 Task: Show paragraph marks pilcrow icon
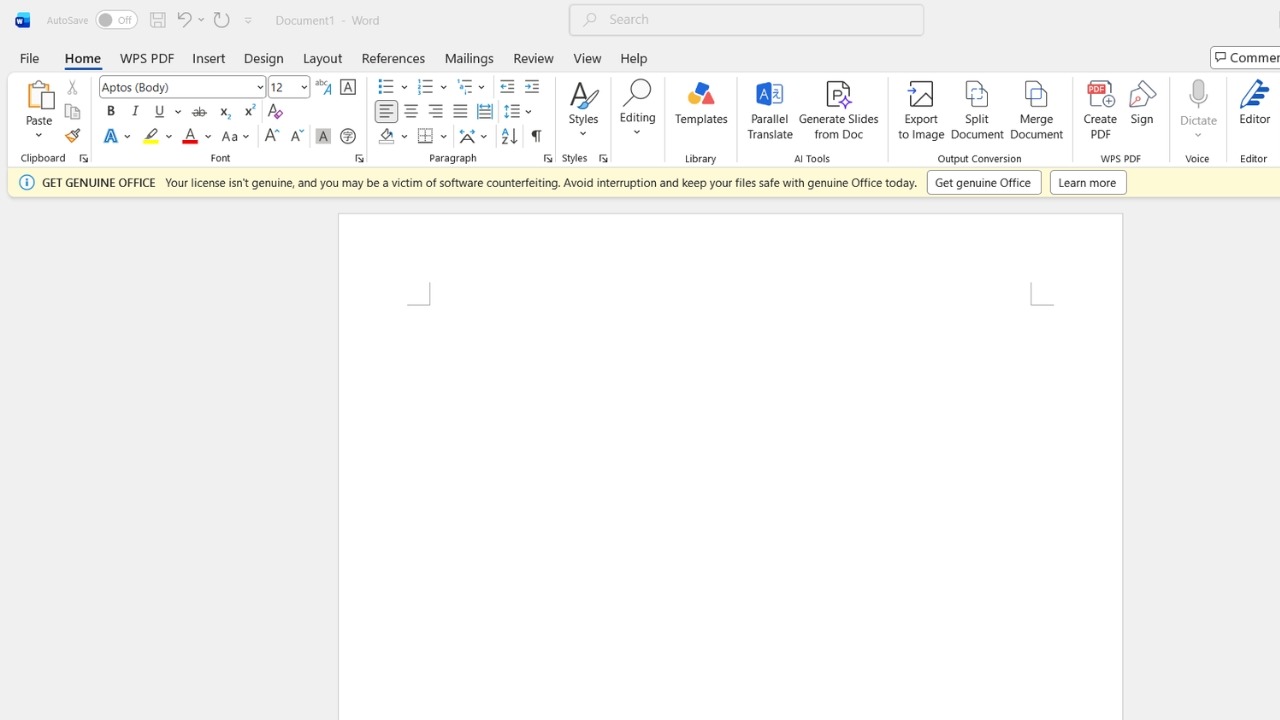(x=536, y=136)
